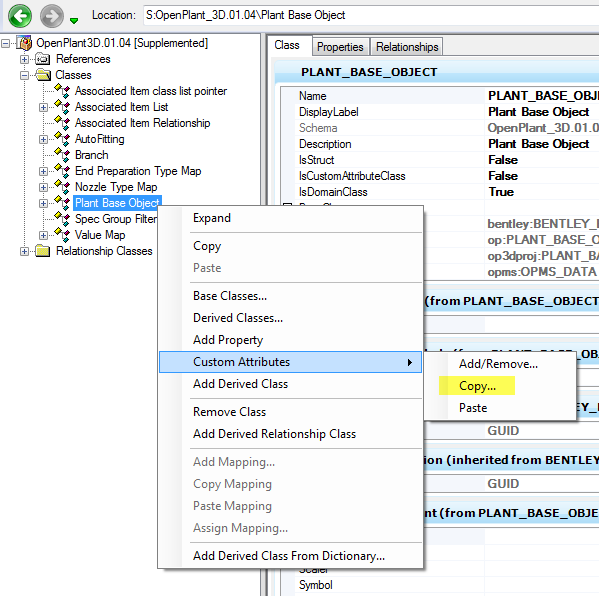This screenshot has width=599, height=596.
Task: Click the Associated Item Relationship class icon
Action: (62, 123)
